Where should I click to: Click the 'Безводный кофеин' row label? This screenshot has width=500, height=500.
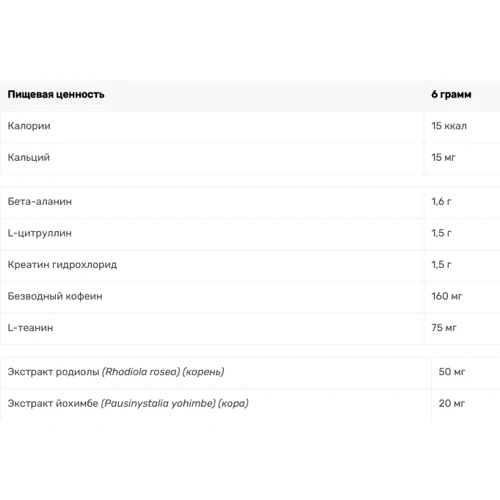[55, 296]
